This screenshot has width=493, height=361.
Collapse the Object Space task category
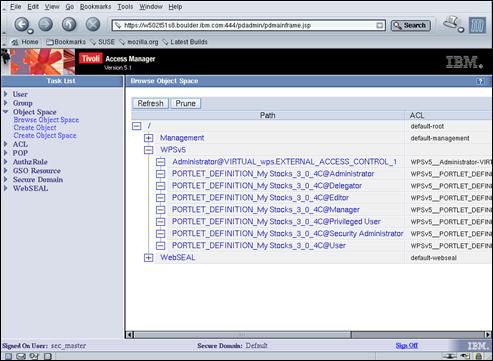6,112
